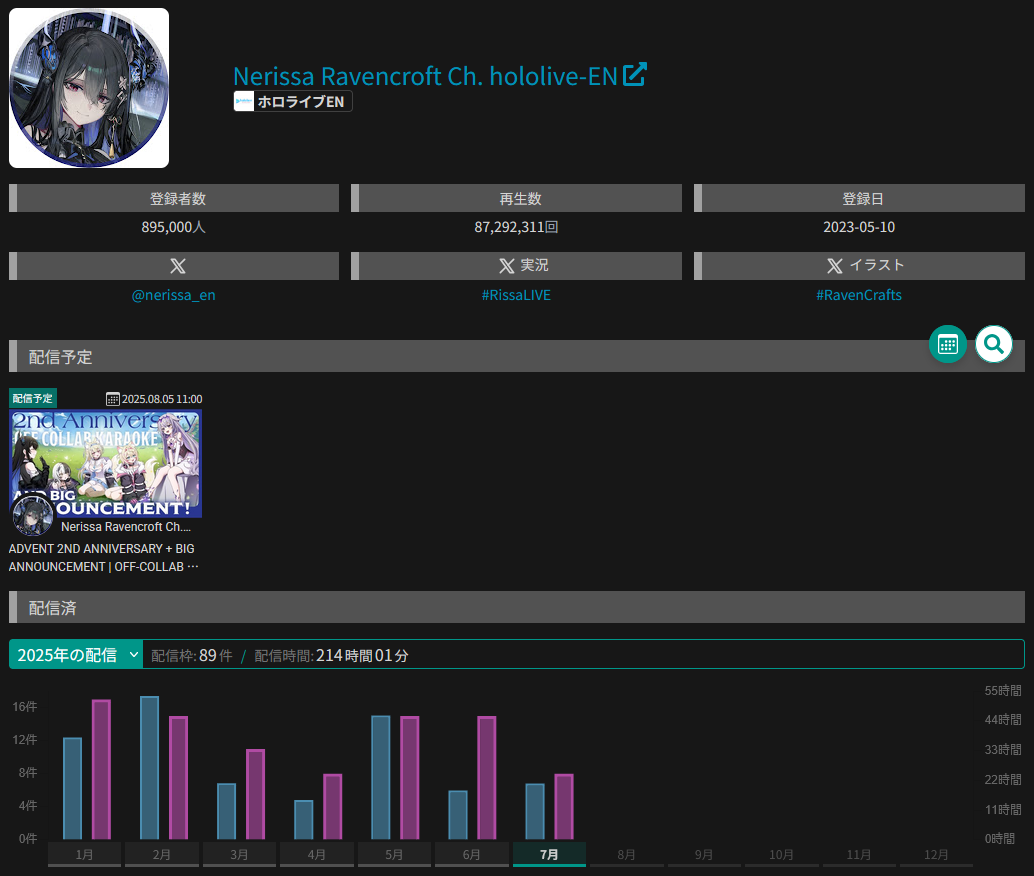The image size is (1034, 876).
Task: Select the 3月 month tab
Action: tap(239, 854)
